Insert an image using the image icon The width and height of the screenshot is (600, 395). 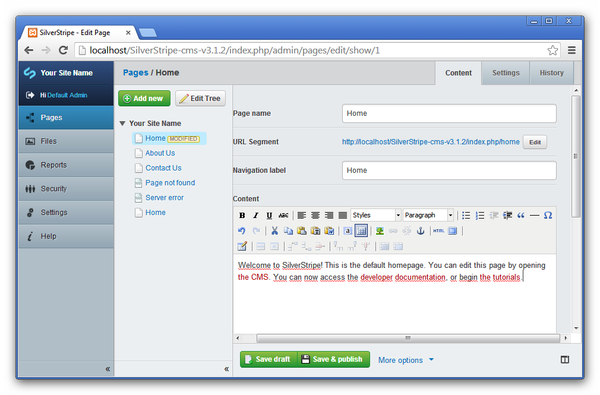click(380, 231)
